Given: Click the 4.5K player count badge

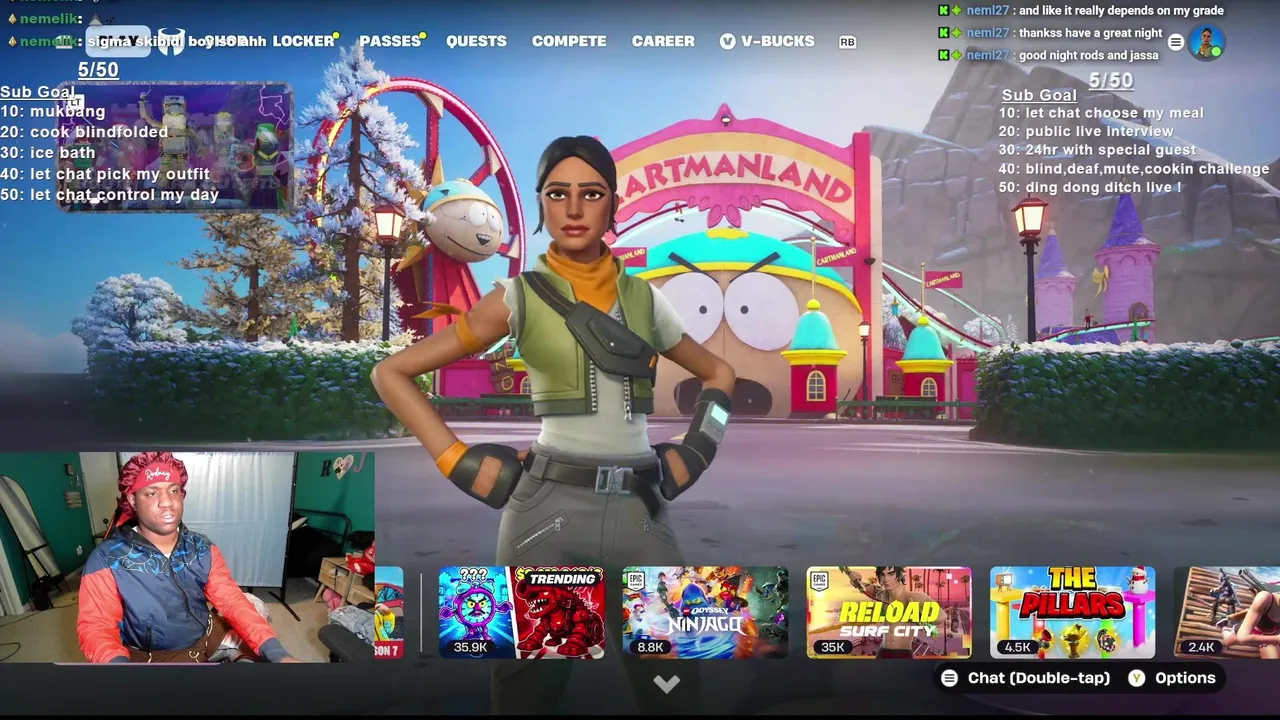Looking at the screenshot, I should click(x=1018, y=647).
